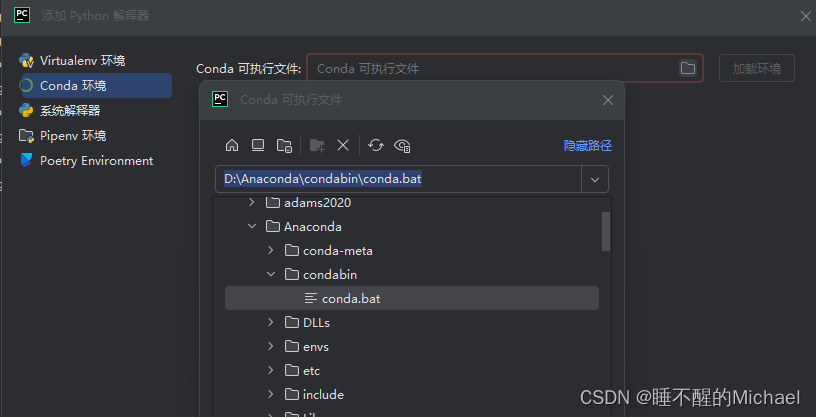Toggle show hidden files eye icon
816x417 pixels.
[402, 145]
